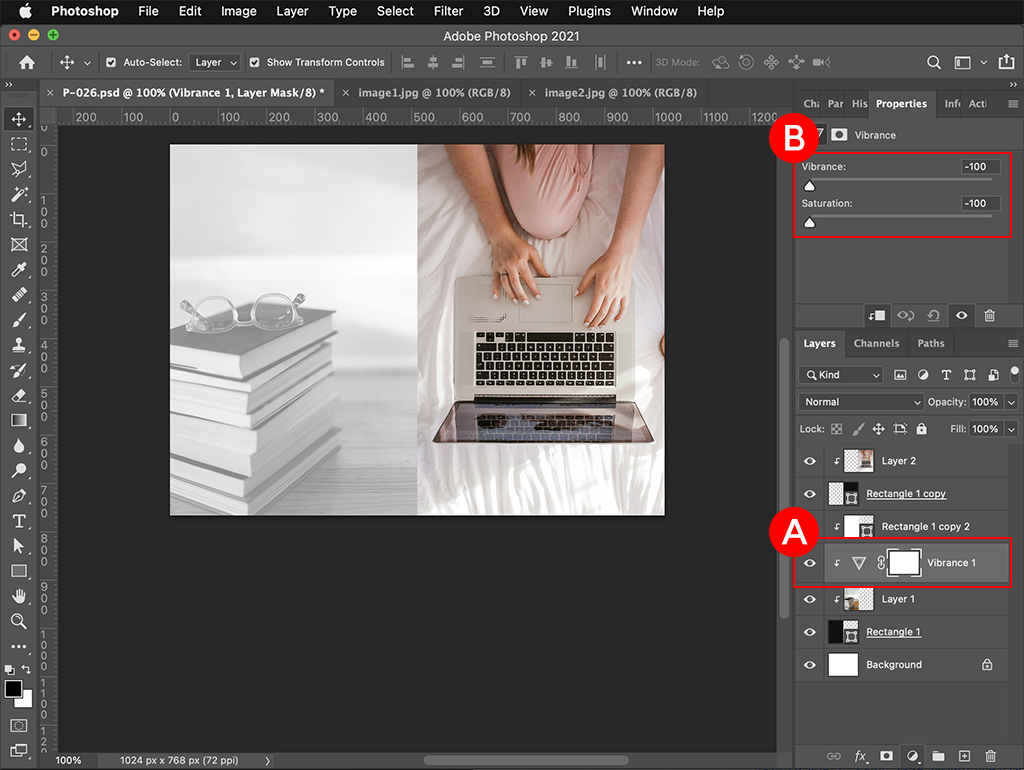Select the Clone Stamp tool
Screen dimensions: 1024x770
click(19, 345)
